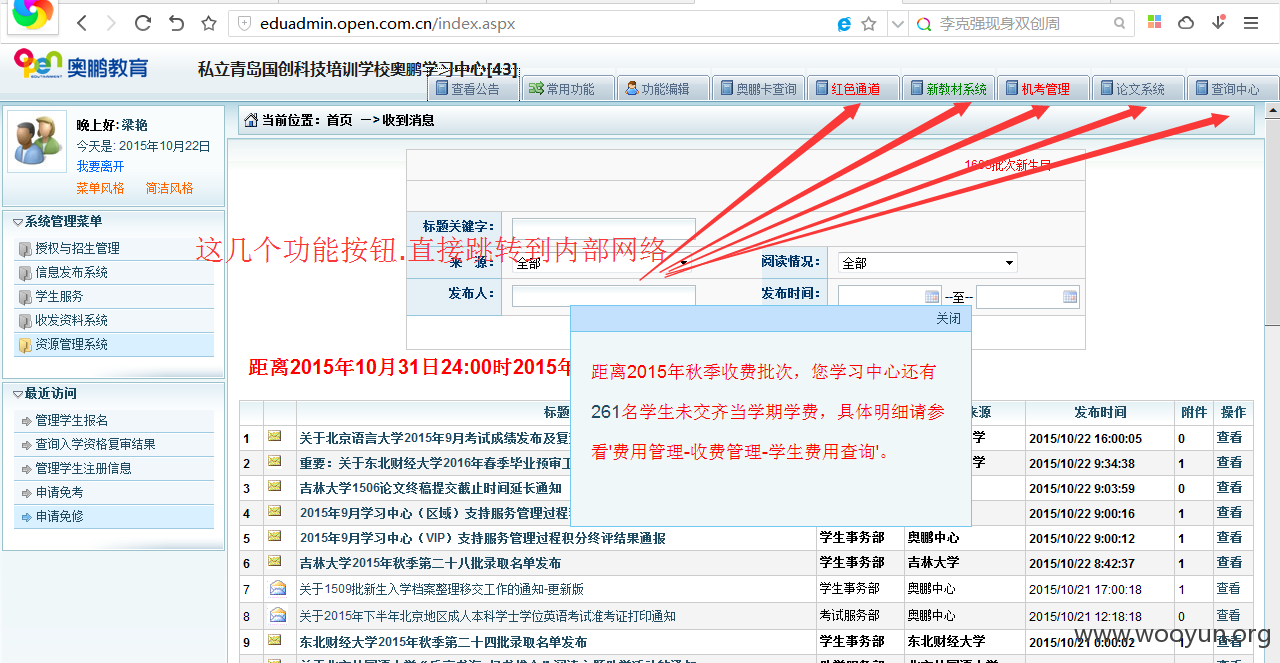Switch to 菜单风格 layout
The height and width of the screenshot is (663, 1280).
(101, 188)
